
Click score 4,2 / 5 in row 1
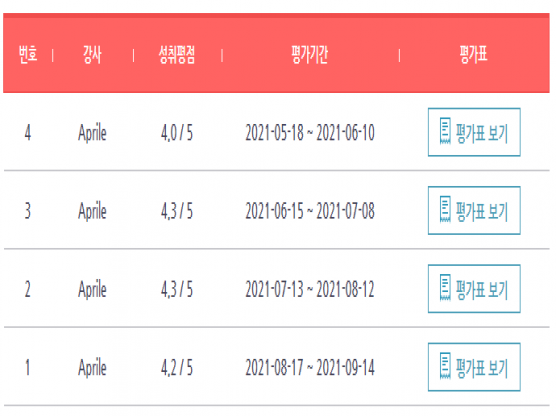pyautogui.click(x=177, y=368)
